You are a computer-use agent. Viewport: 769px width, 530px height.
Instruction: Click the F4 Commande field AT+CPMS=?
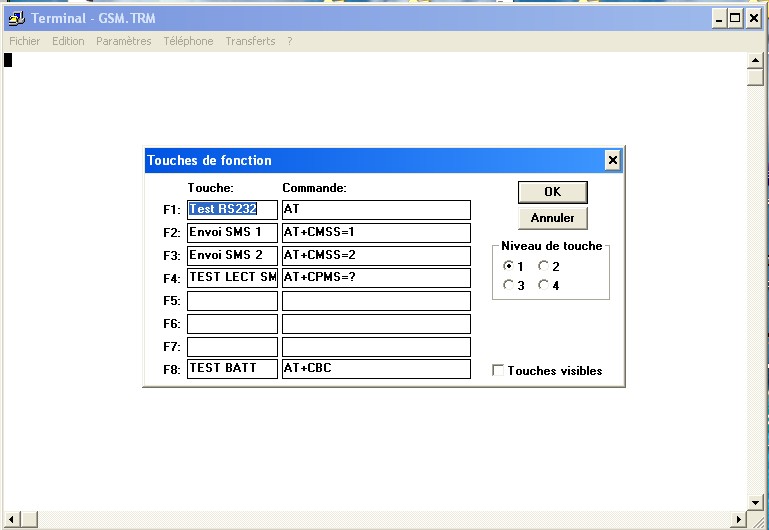(x=376, y=278)
